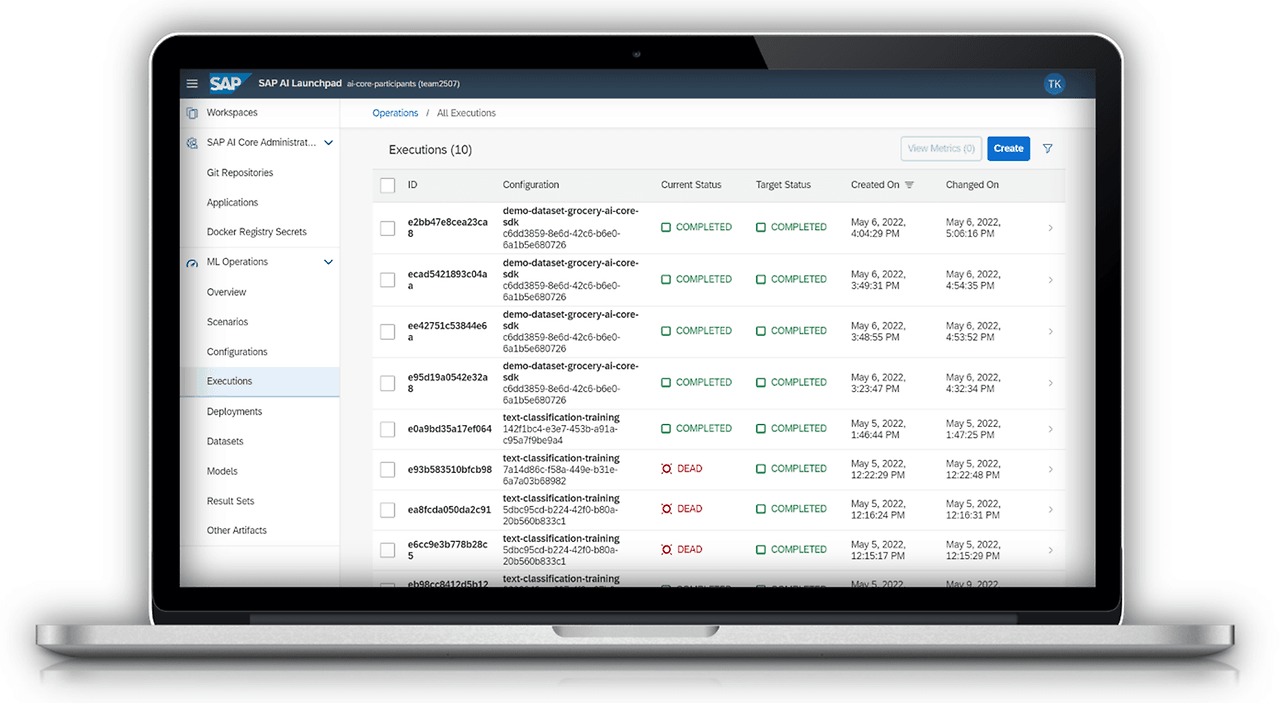Open details arrow for execution ecad5421893c04aa
Image resolution: width=1280 pixels, height=703 pixels.
click(x=1050, y=280)
